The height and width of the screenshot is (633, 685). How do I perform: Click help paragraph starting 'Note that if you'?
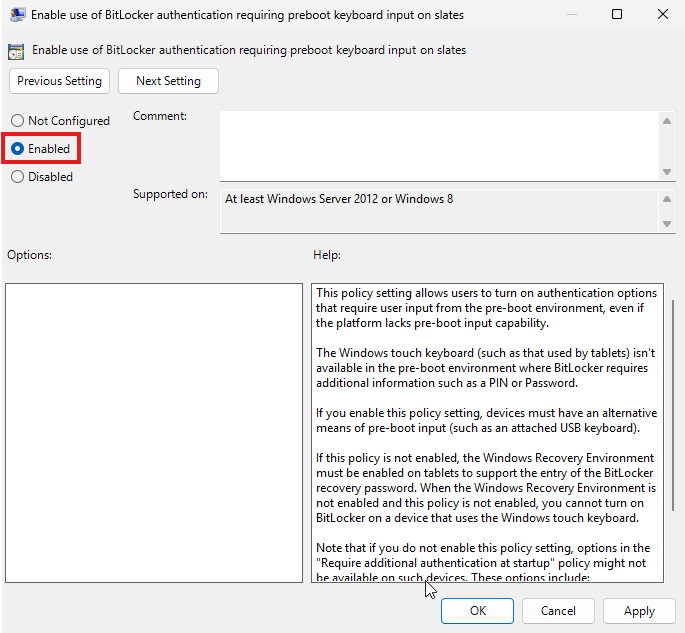click(x=483, y=563)
